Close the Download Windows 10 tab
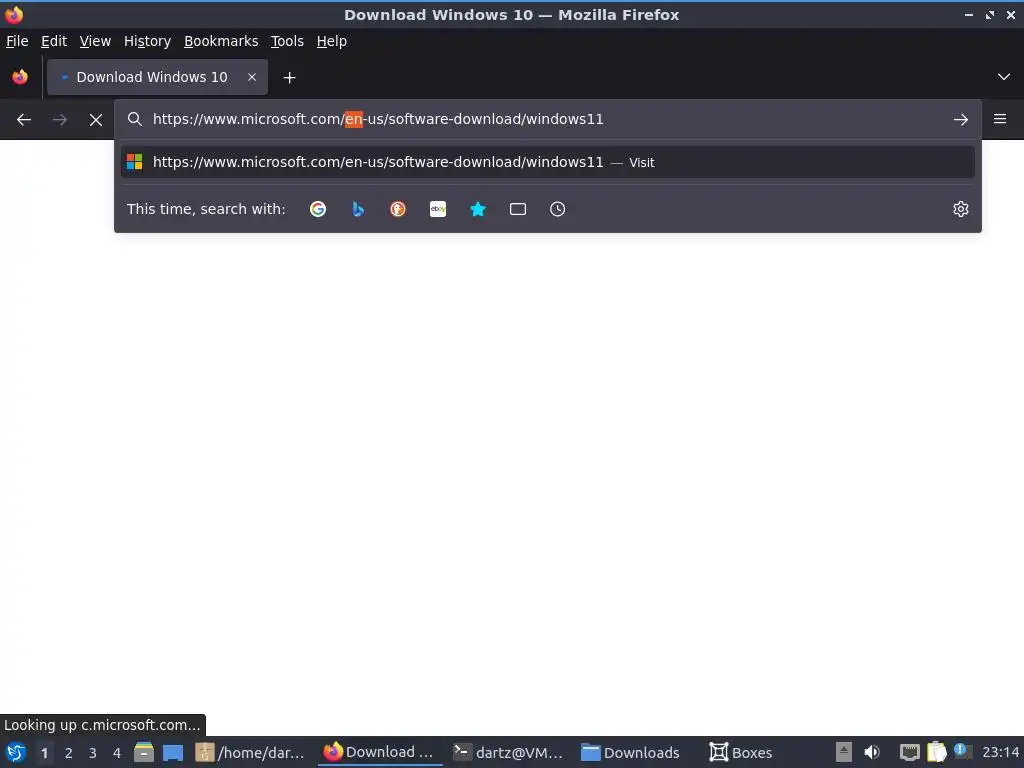This screenshot has height=768, width=1024. point(252,77)
